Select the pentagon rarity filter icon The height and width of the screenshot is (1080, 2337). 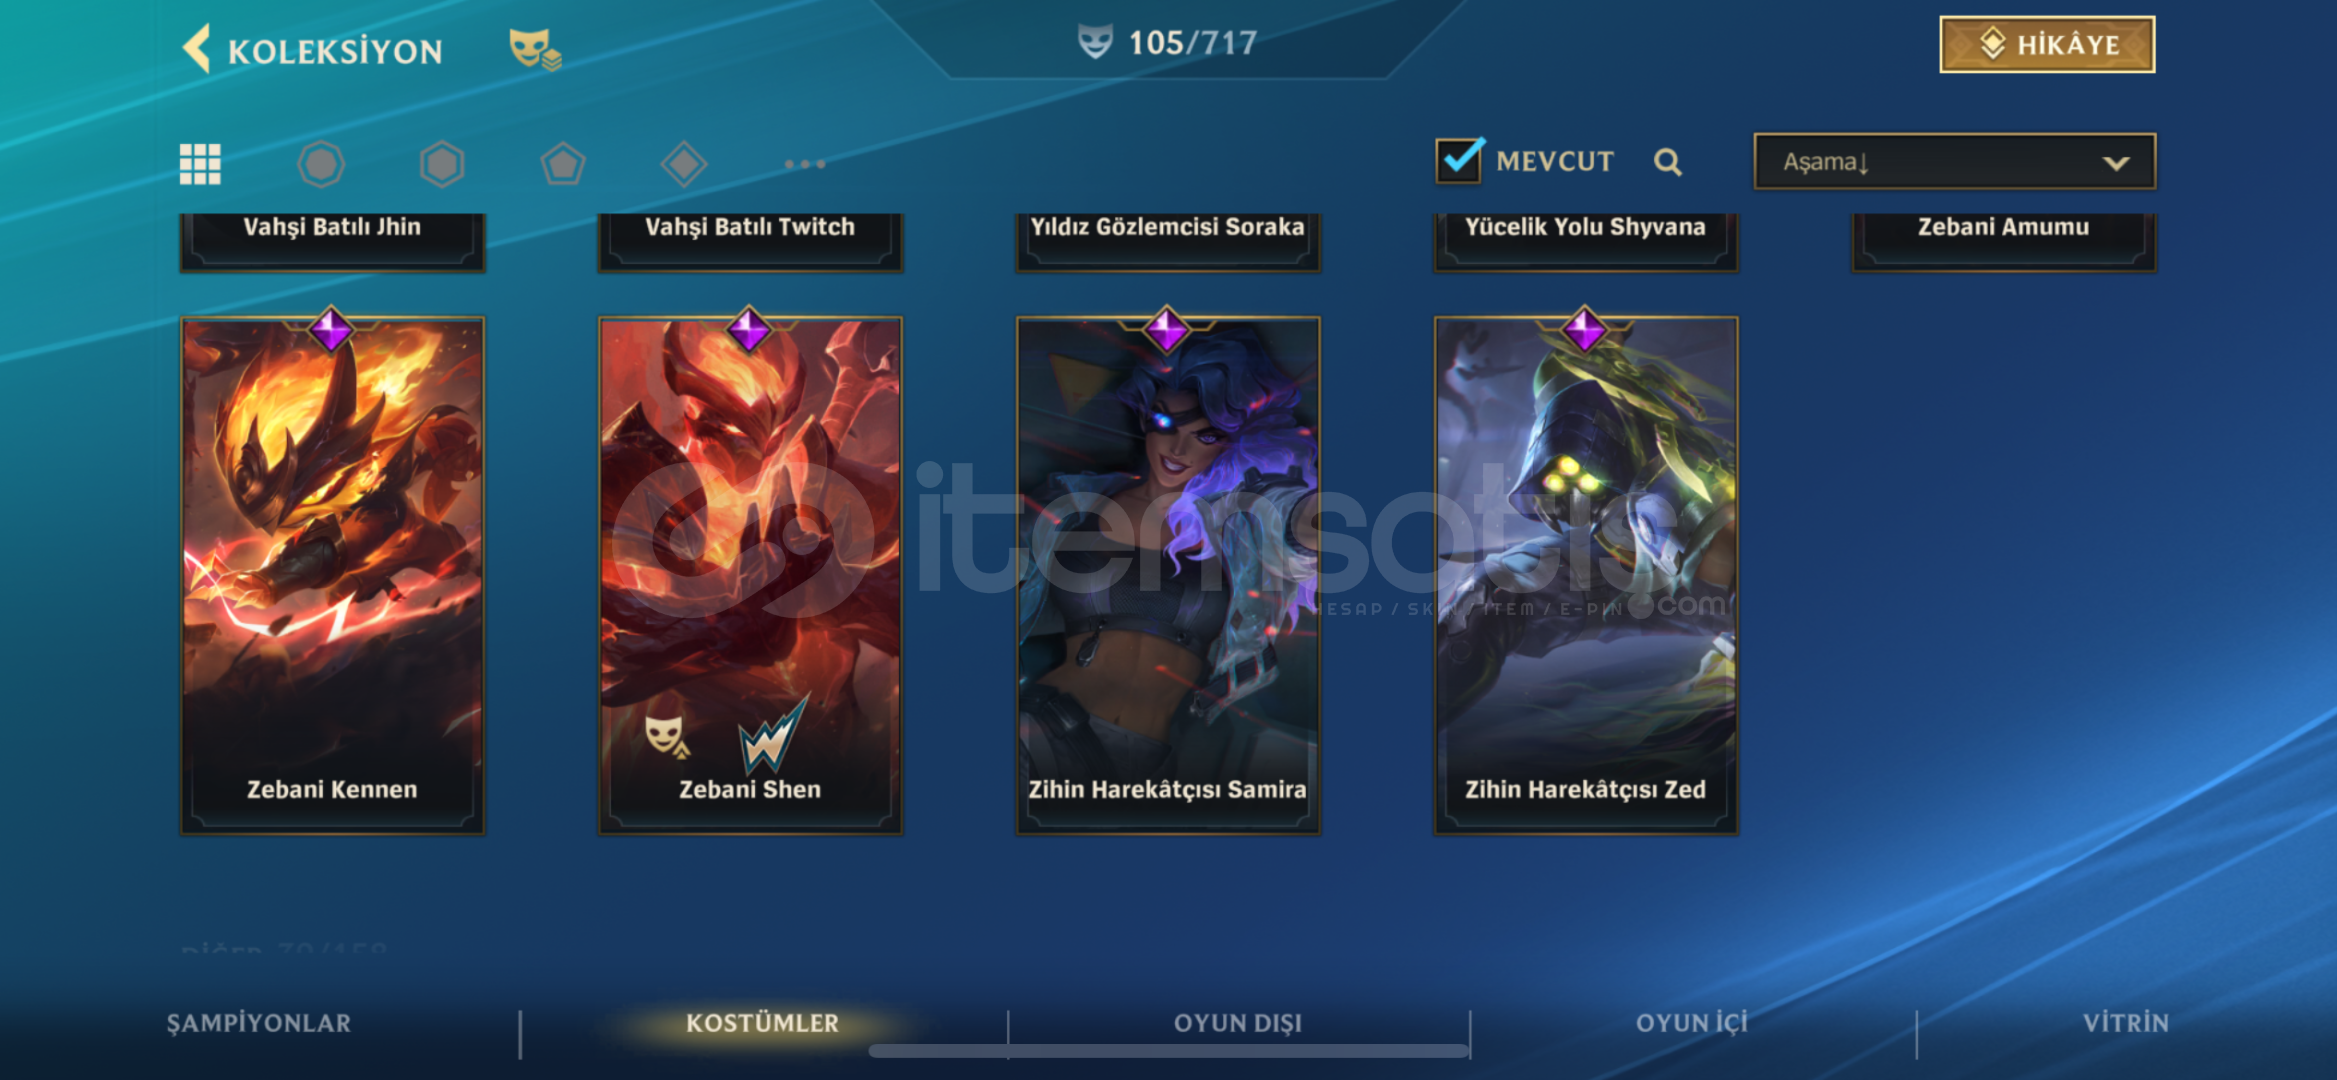click(x=563, y=164)
